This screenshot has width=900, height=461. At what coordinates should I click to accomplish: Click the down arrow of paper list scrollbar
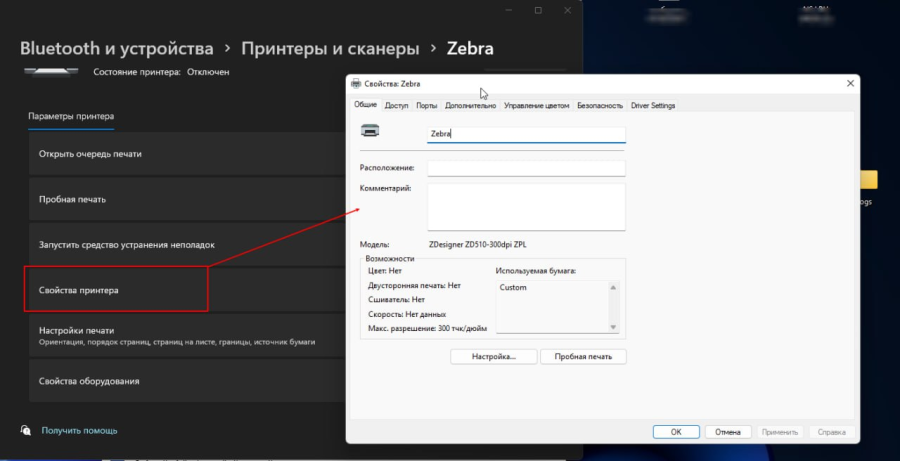(x=613, y=327)
